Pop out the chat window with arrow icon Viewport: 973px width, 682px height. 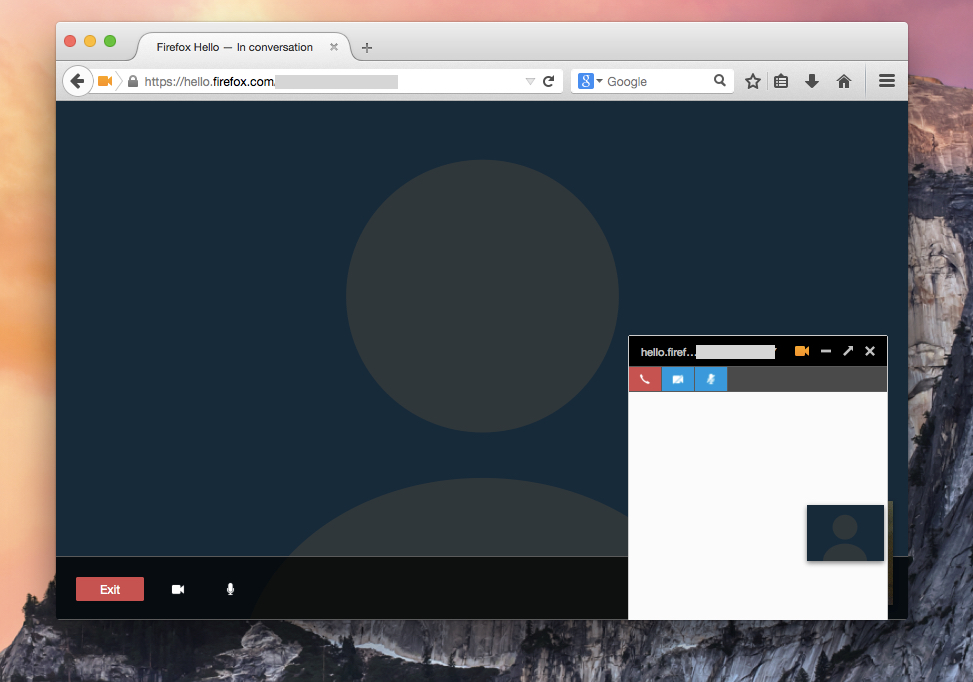[x=848, y=351]
